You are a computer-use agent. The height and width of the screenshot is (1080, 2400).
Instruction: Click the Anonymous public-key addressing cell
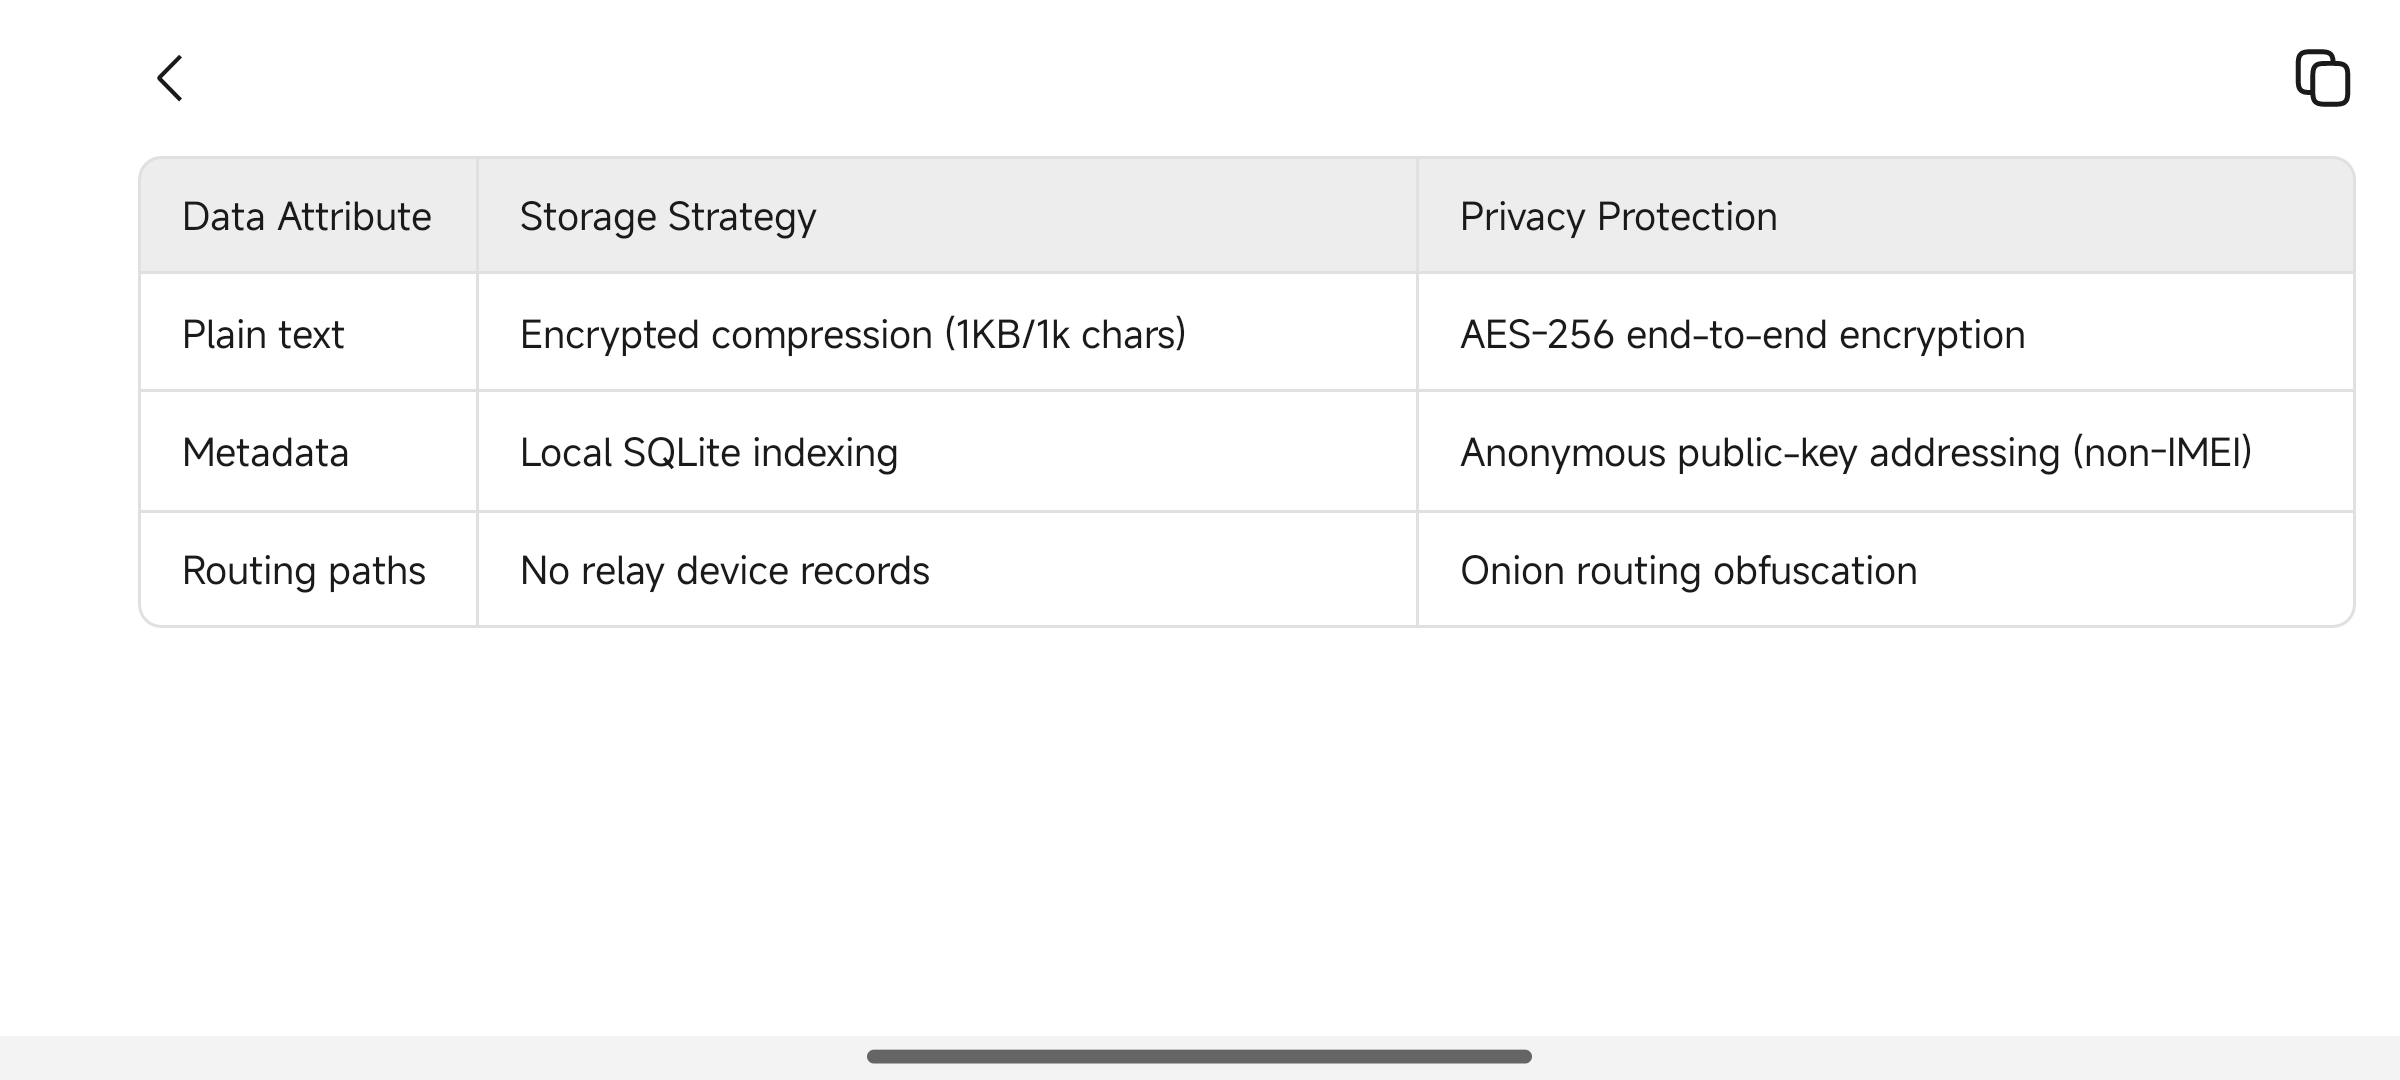pyautogui.click(x=1886, y=452)
